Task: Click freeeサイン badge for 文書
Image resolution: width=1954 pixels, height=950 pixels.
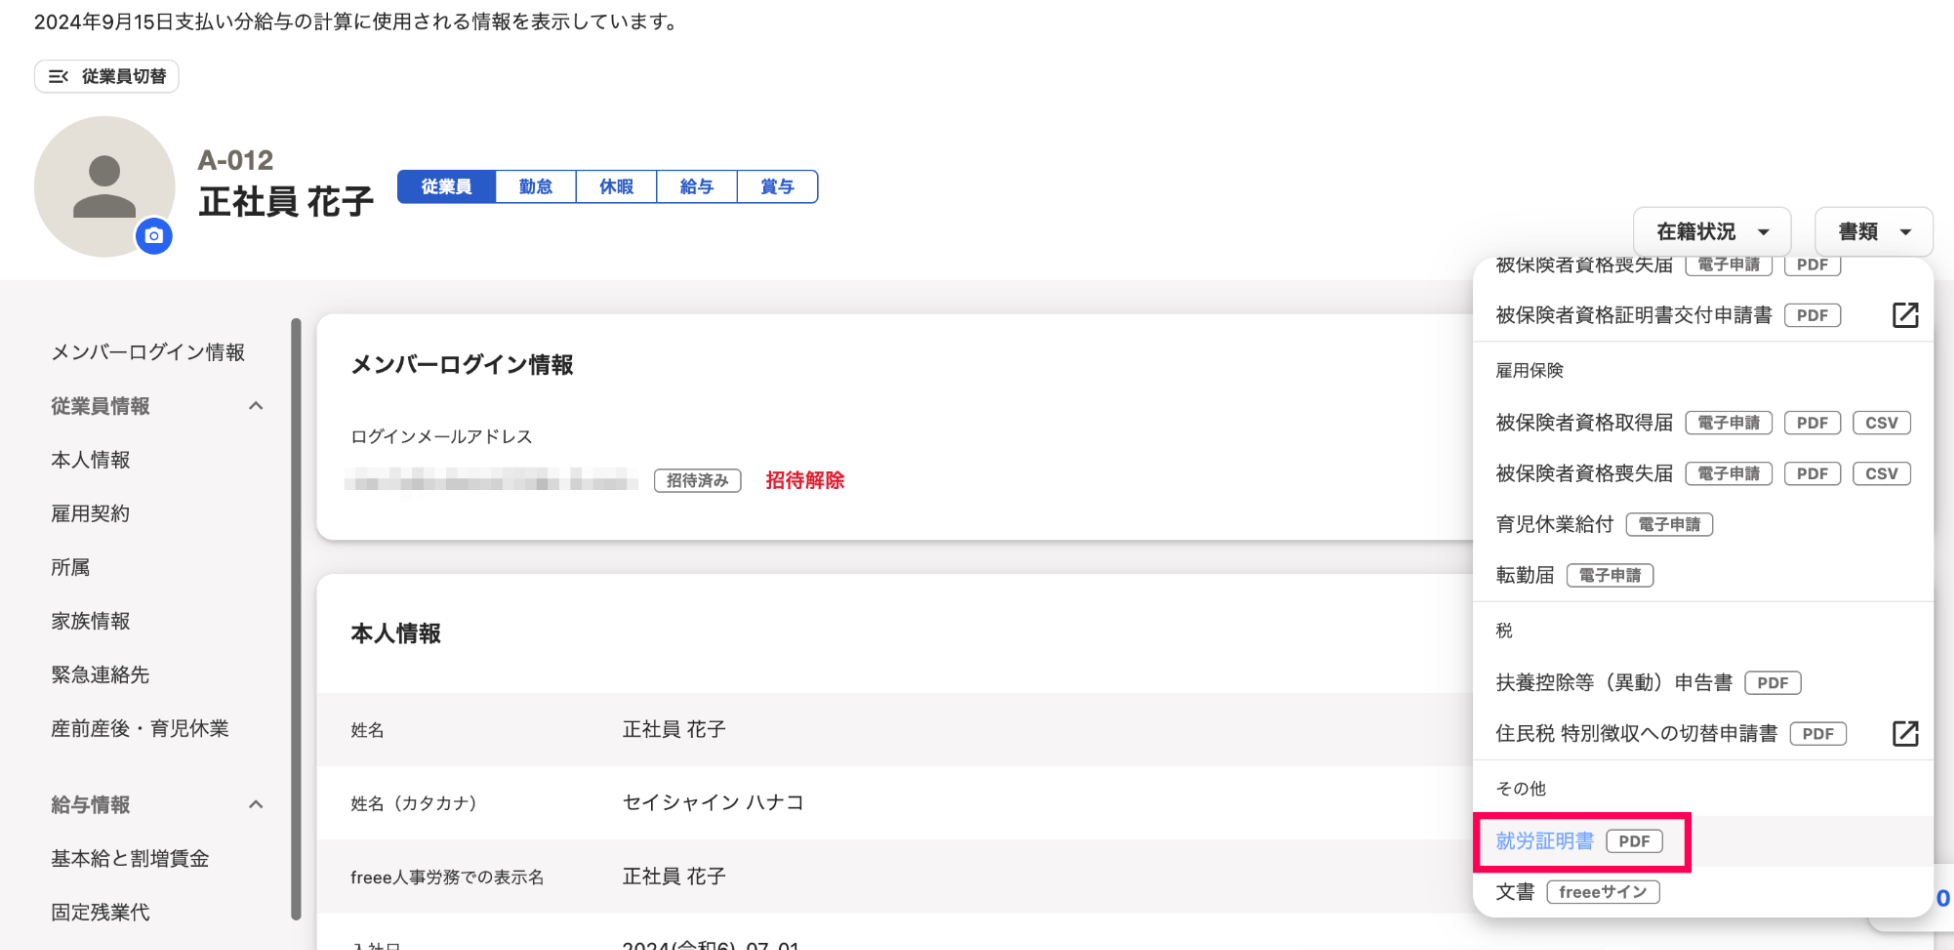Action: pos(1603,892)
